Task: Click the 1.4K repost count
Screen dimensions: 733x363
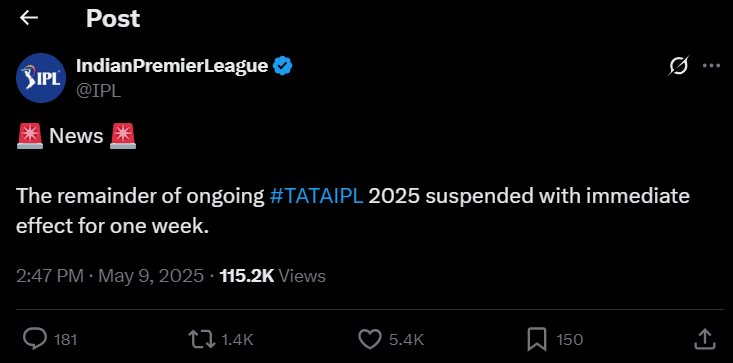Action: [x=237, y=340]
